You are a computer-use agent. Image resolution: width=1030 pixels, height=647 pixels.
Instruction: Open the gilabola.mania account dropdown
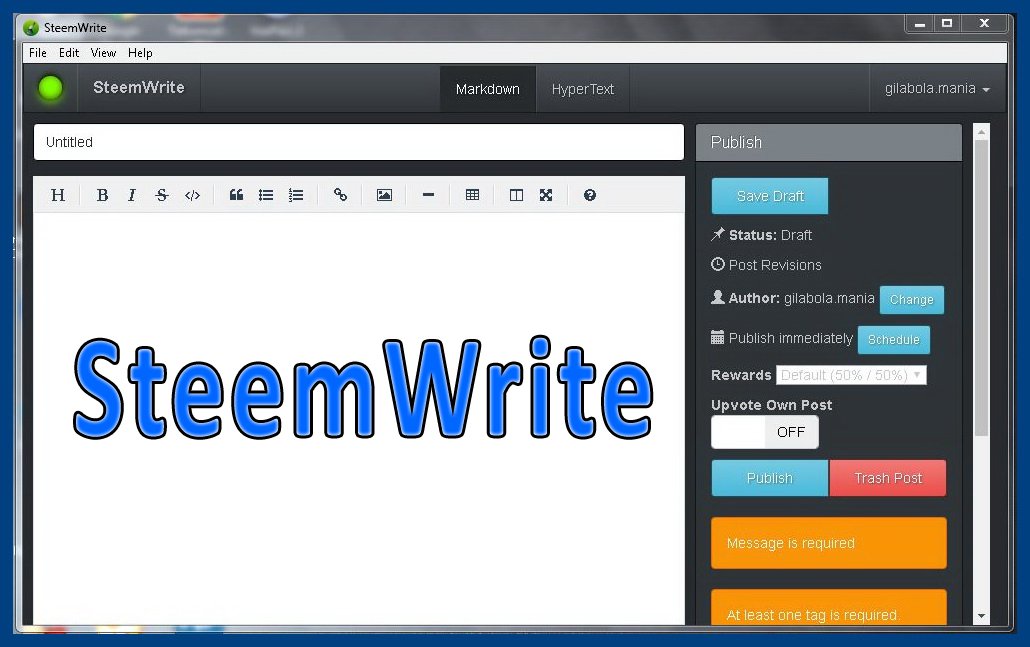tap(937, 89)
